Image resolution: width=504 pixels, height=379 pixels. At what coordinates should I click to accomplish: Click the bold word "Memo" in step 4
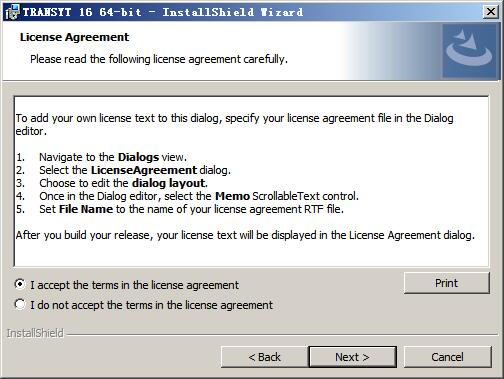(232, 196)
